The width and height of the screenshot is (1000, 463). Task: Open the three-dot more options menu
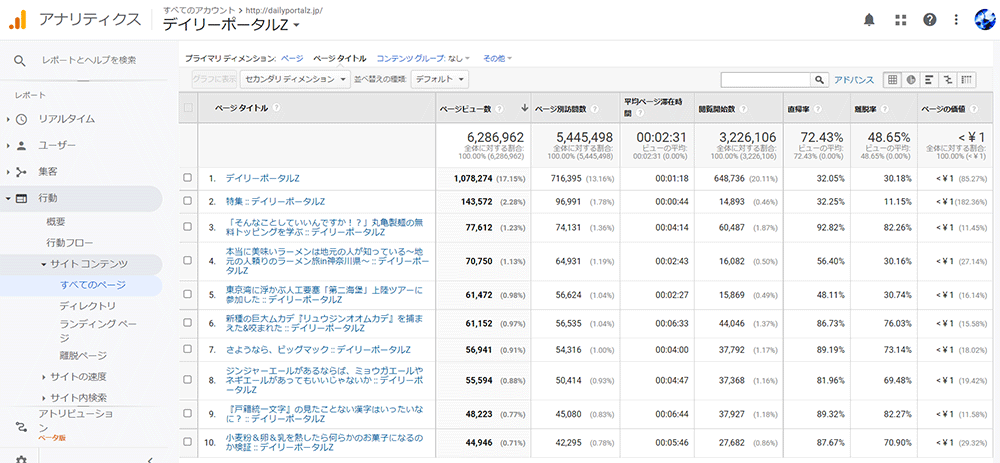955,20
